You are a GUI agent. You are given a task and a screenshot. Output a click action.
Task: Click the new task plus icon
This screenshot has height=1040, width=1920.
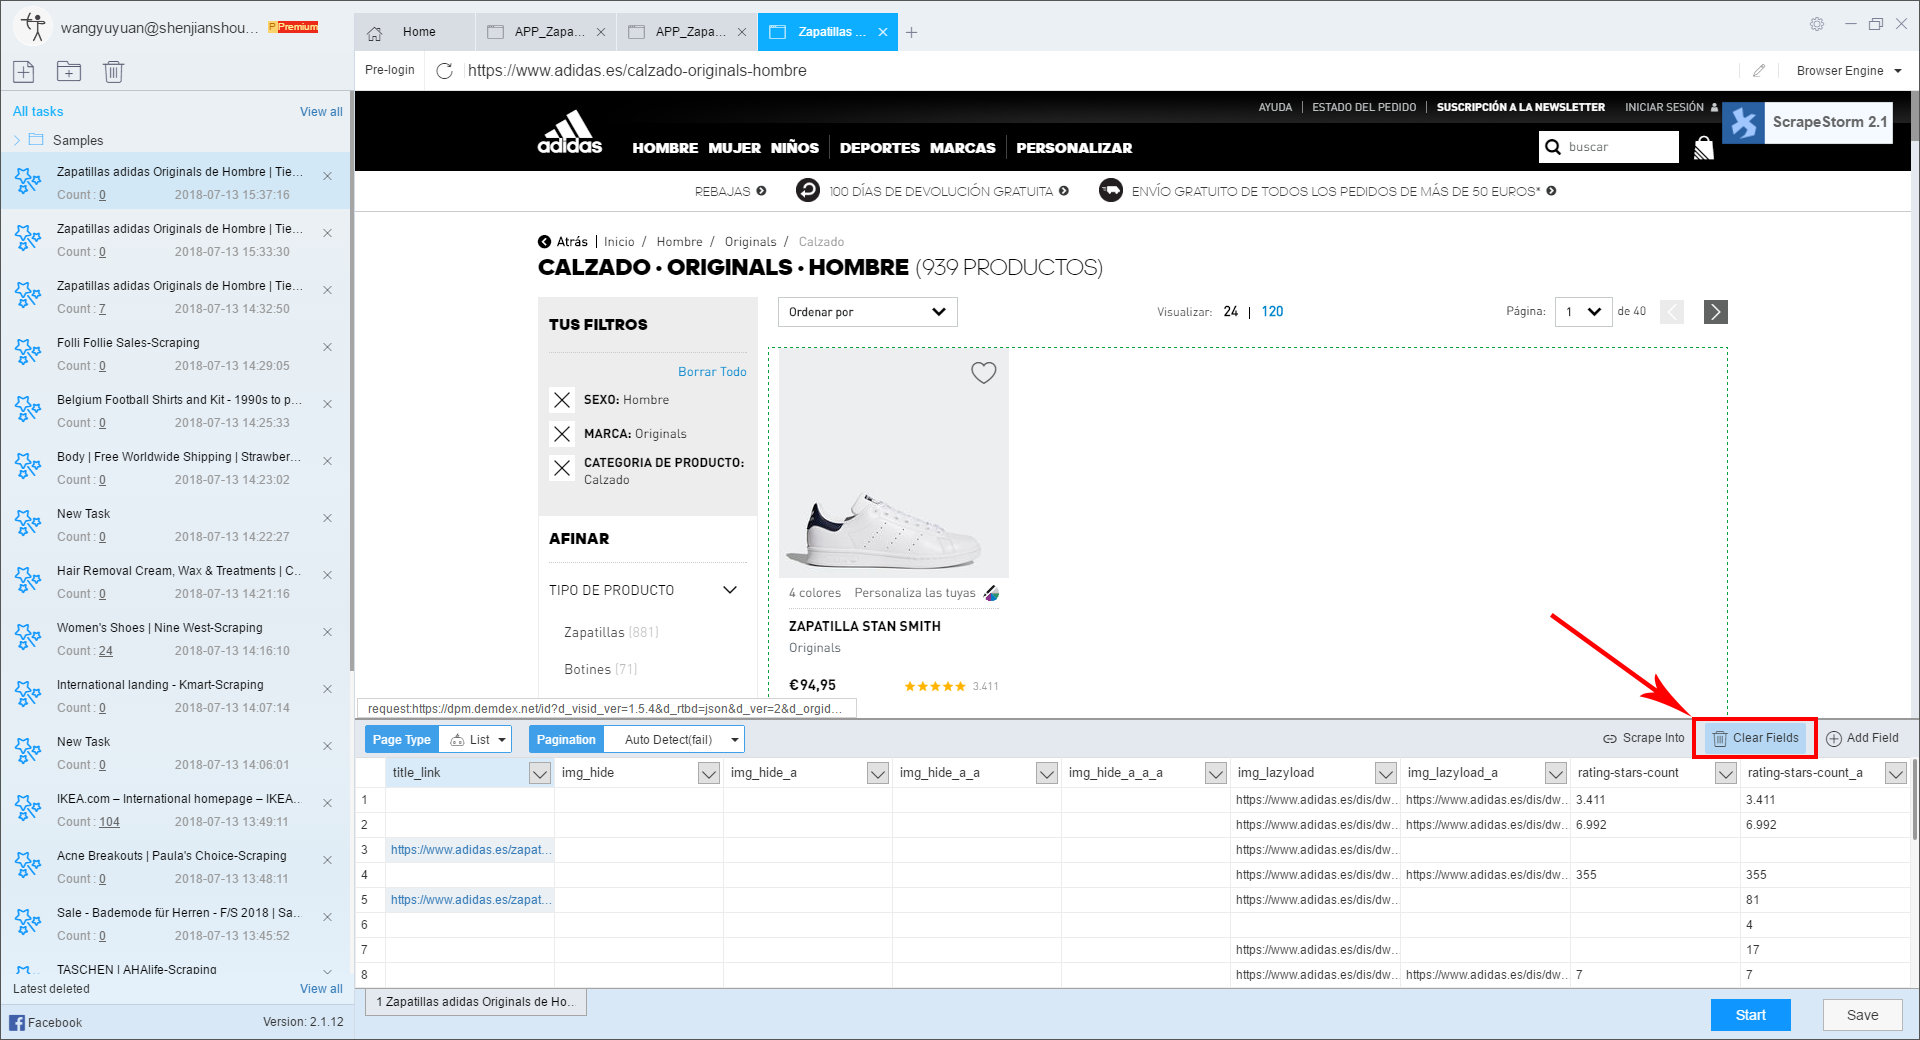click(x=24, y=71)
